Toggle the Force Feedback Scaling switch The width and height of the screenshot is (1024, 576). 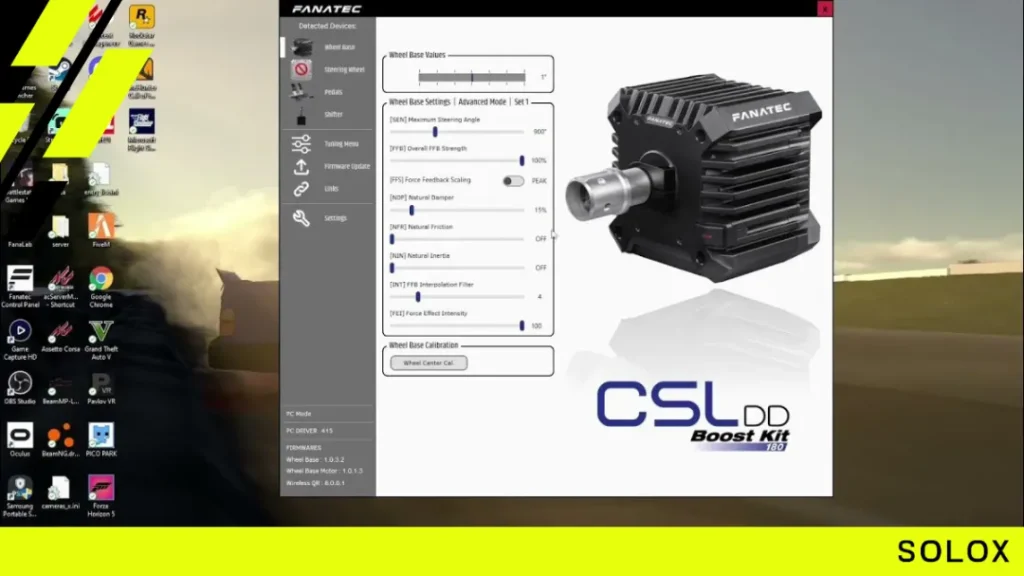tap(513, 181)
